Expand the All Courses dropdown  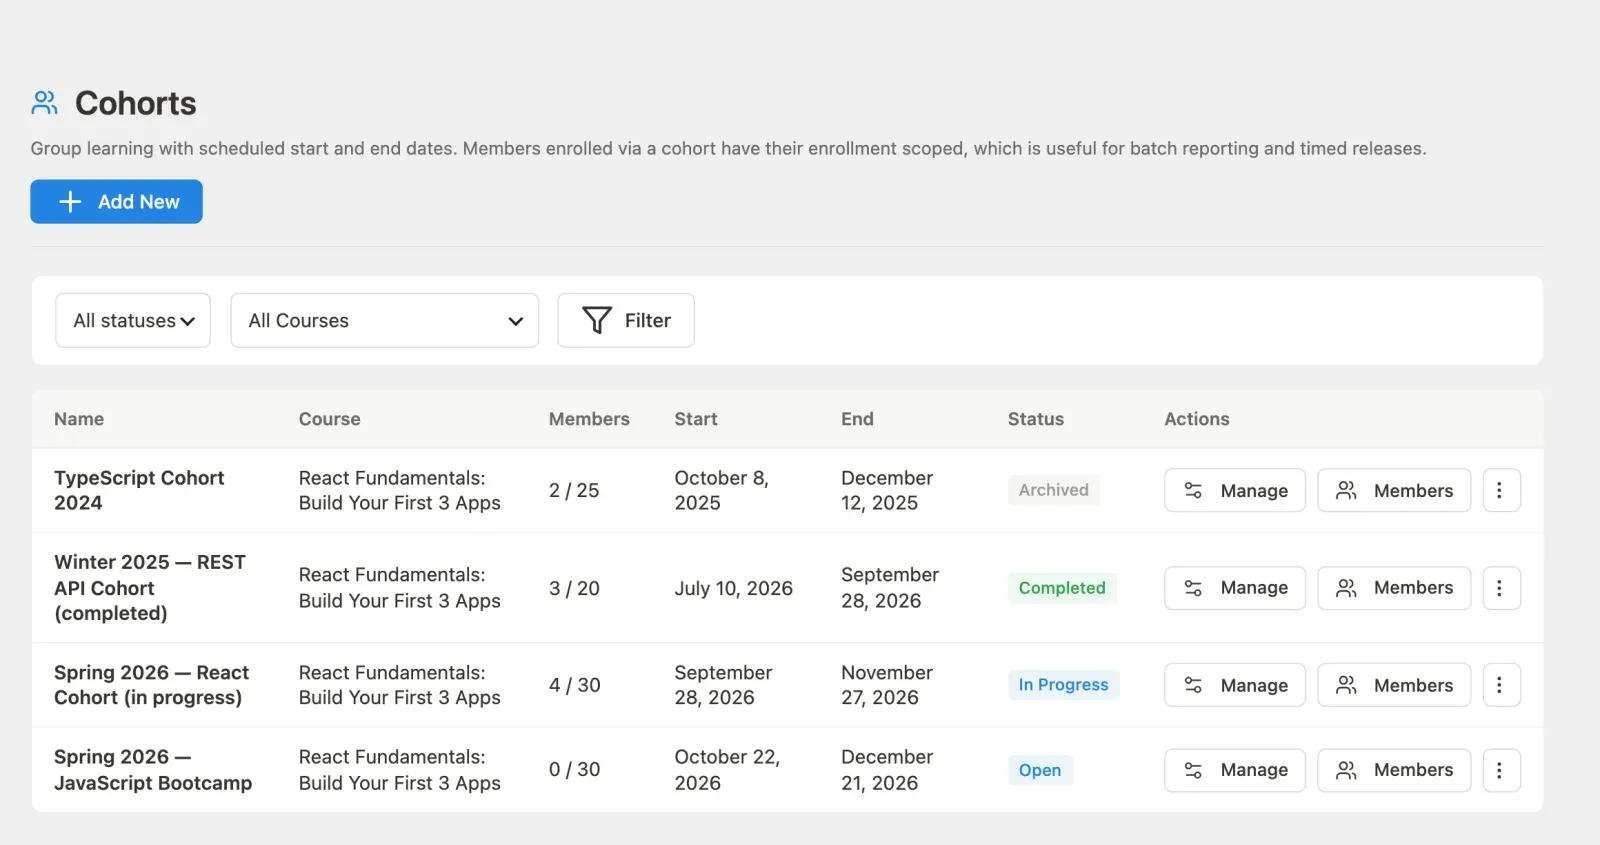(385, 320)
